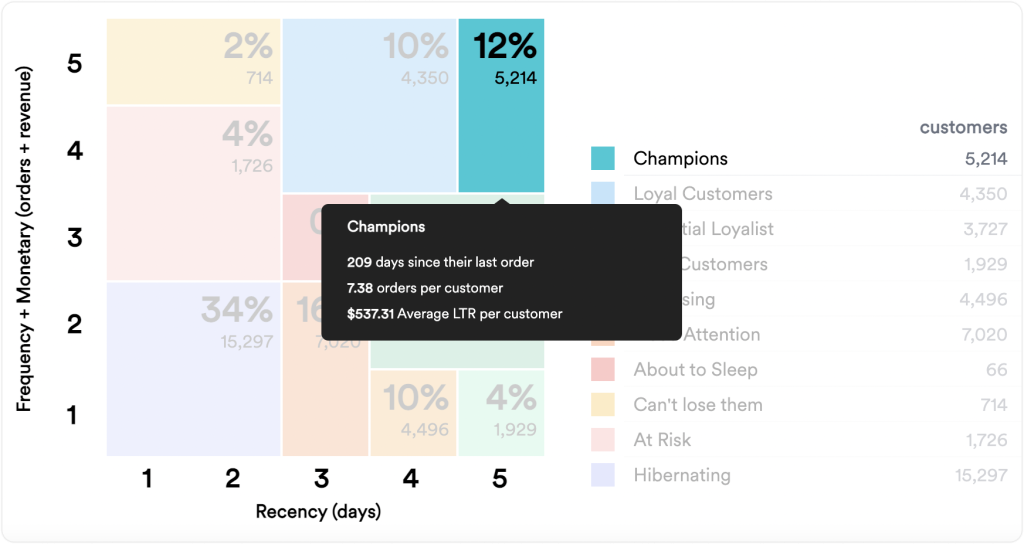Viewport: 1024px width, 544px height.
Task: Click the Champions legend label
Action: pos(680,159)
